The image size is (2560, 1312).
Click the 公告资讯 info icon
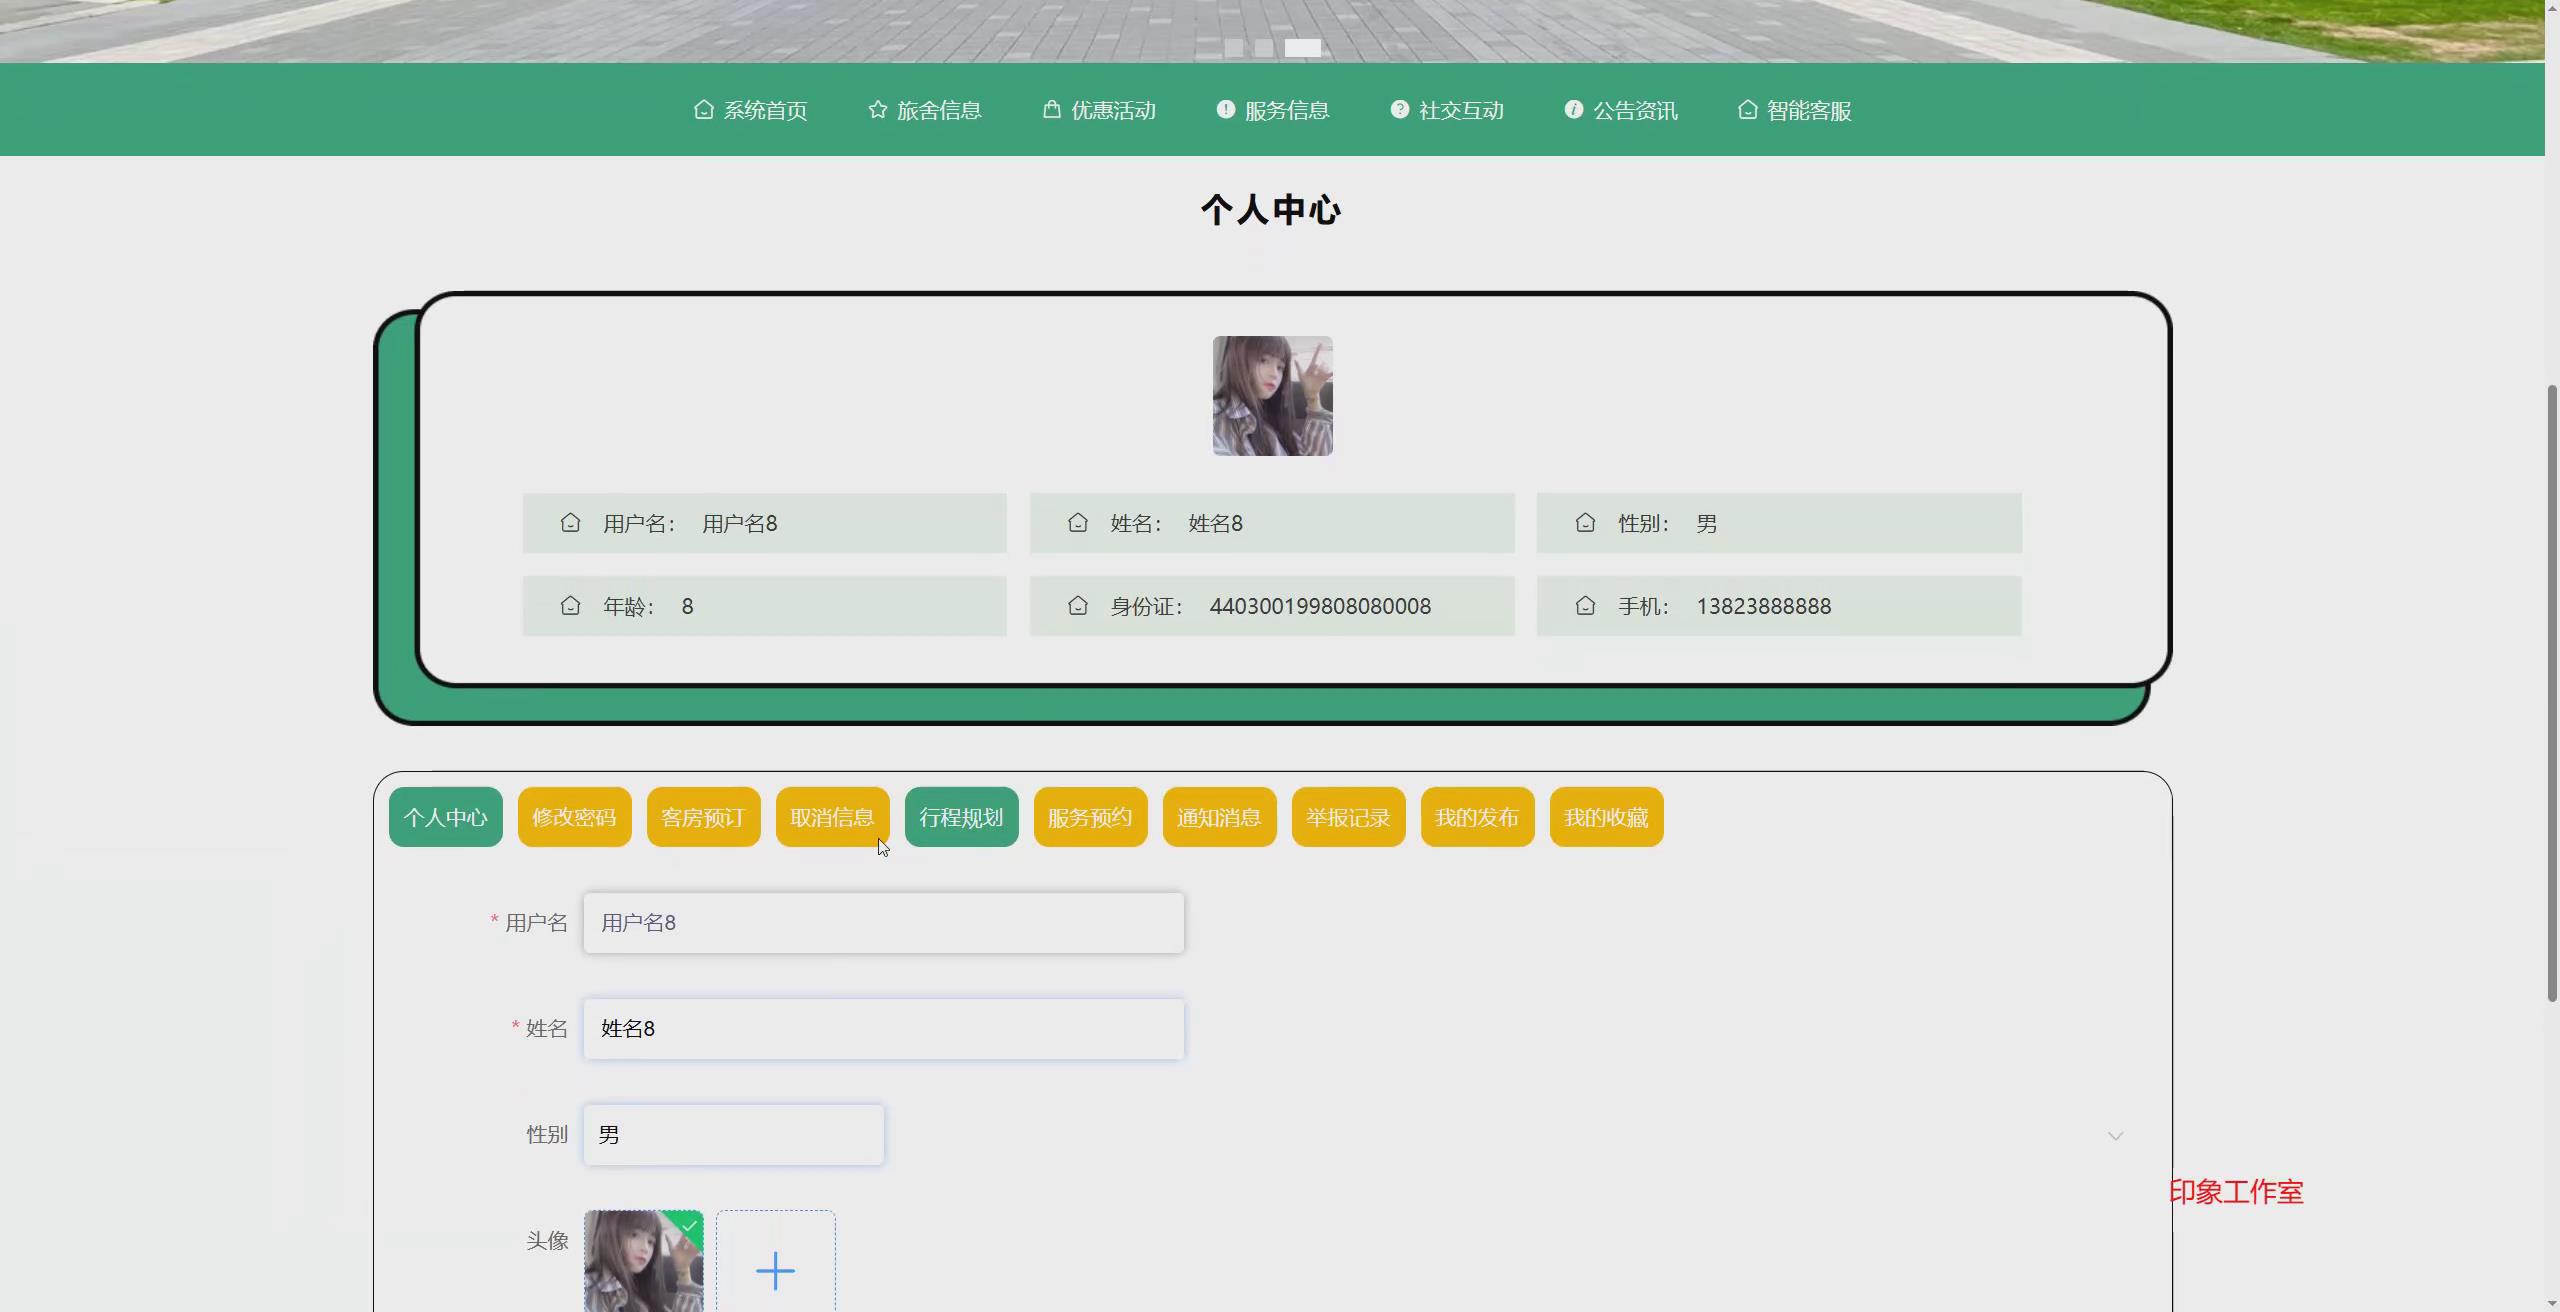pos(1573,110)
